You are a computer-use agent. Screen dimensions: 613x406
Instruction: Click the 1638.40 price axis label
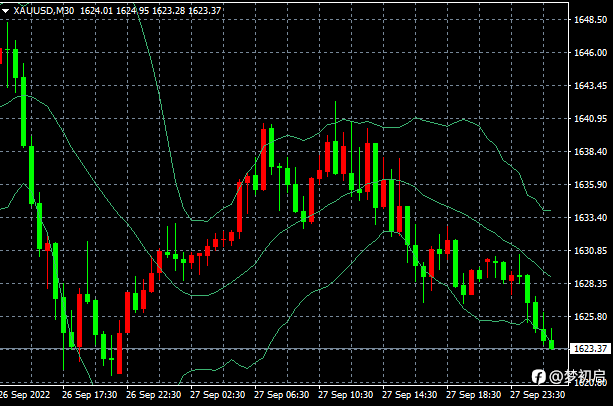(590, 152)
